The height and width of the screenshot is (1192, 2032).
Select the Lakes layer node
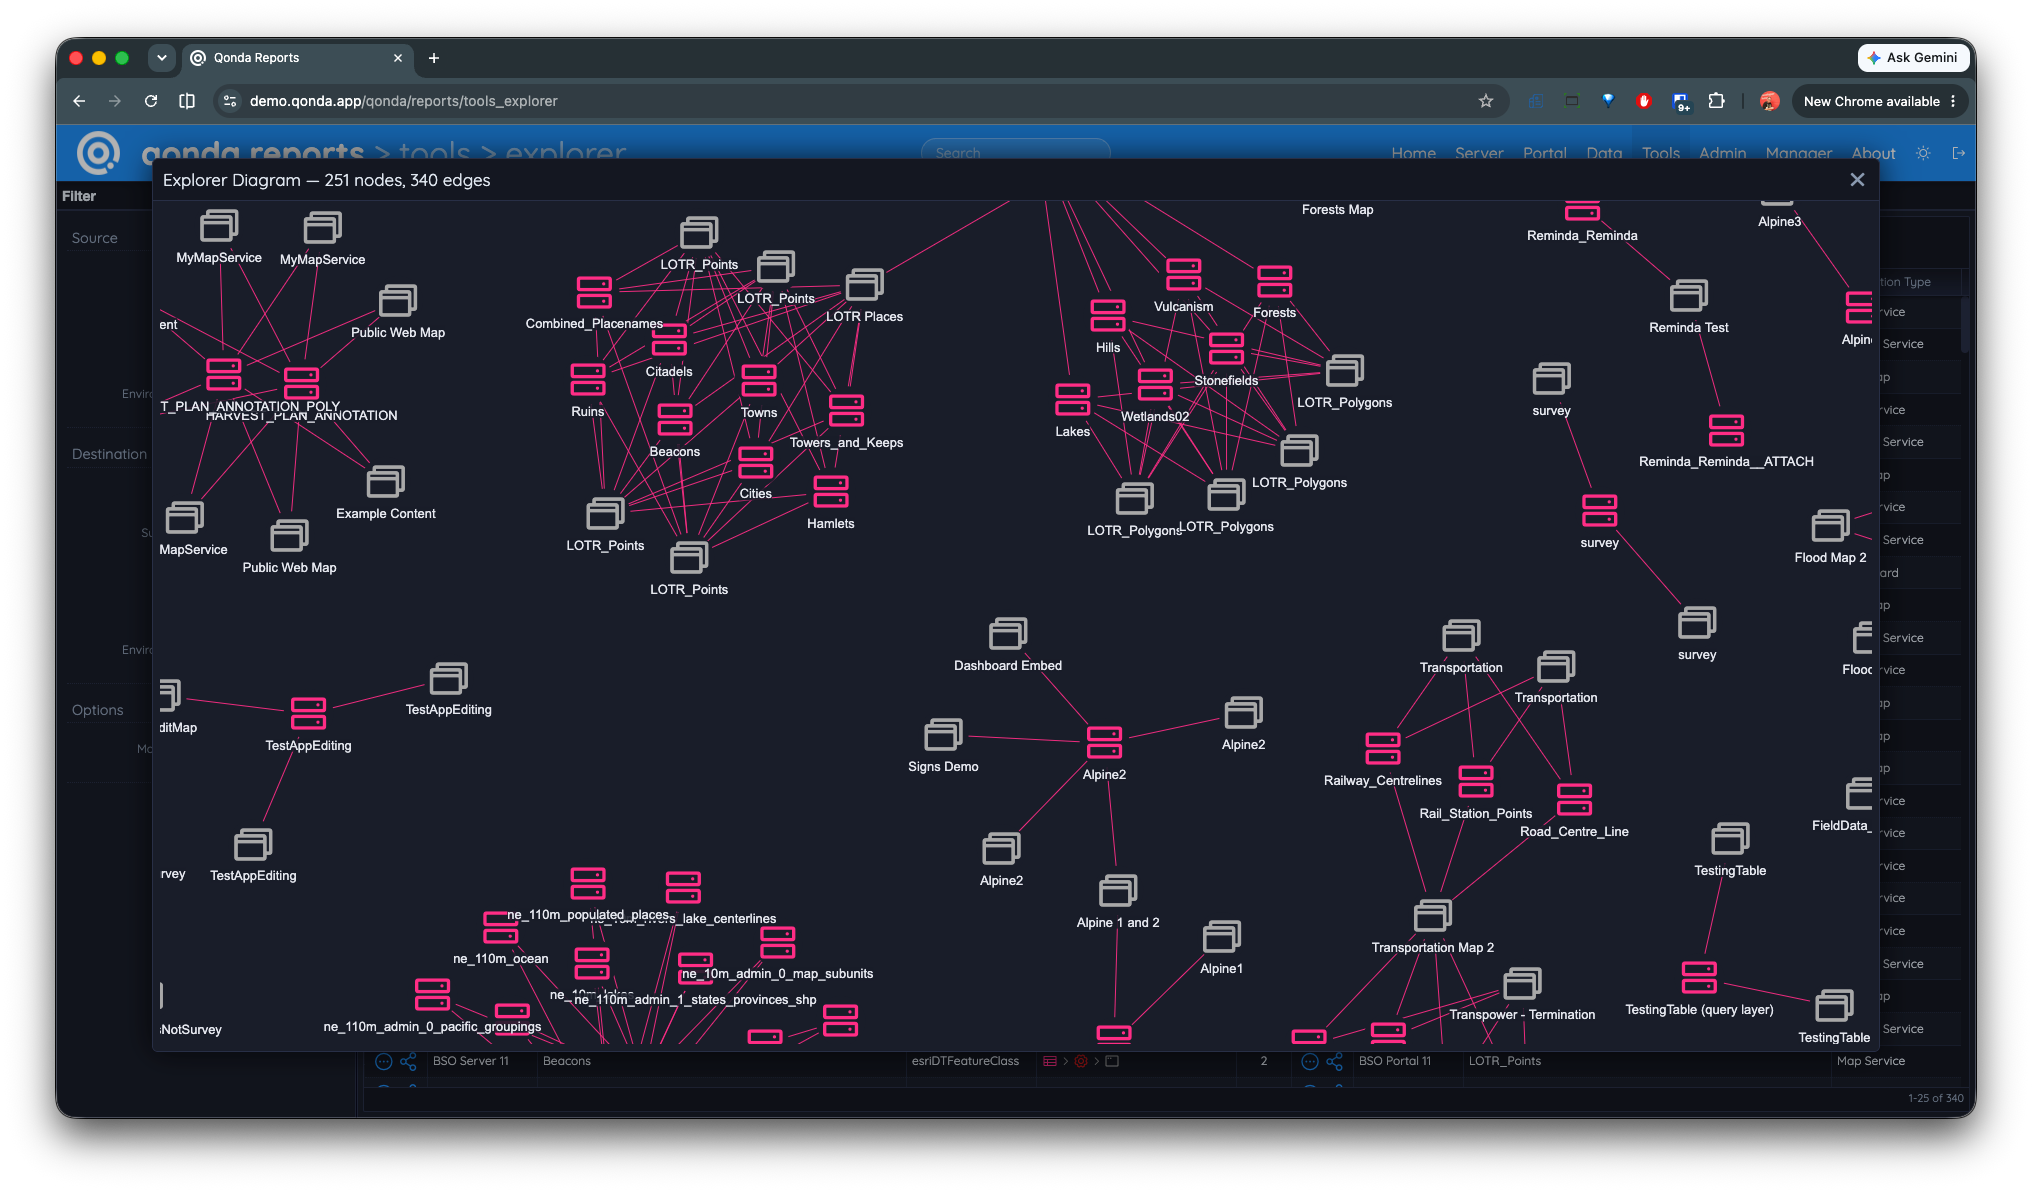point(1073,400)
